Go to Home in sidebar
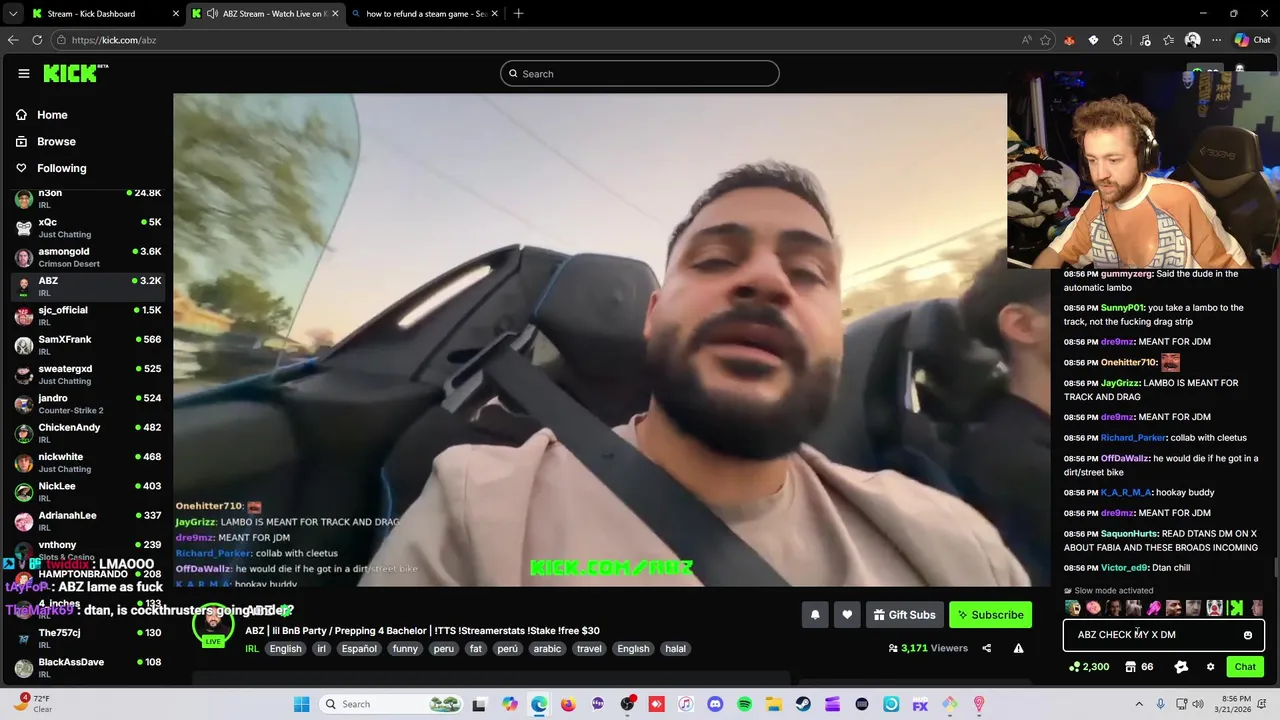The width and height of the screenshot is (1280, 720). (x=42, y=115)
